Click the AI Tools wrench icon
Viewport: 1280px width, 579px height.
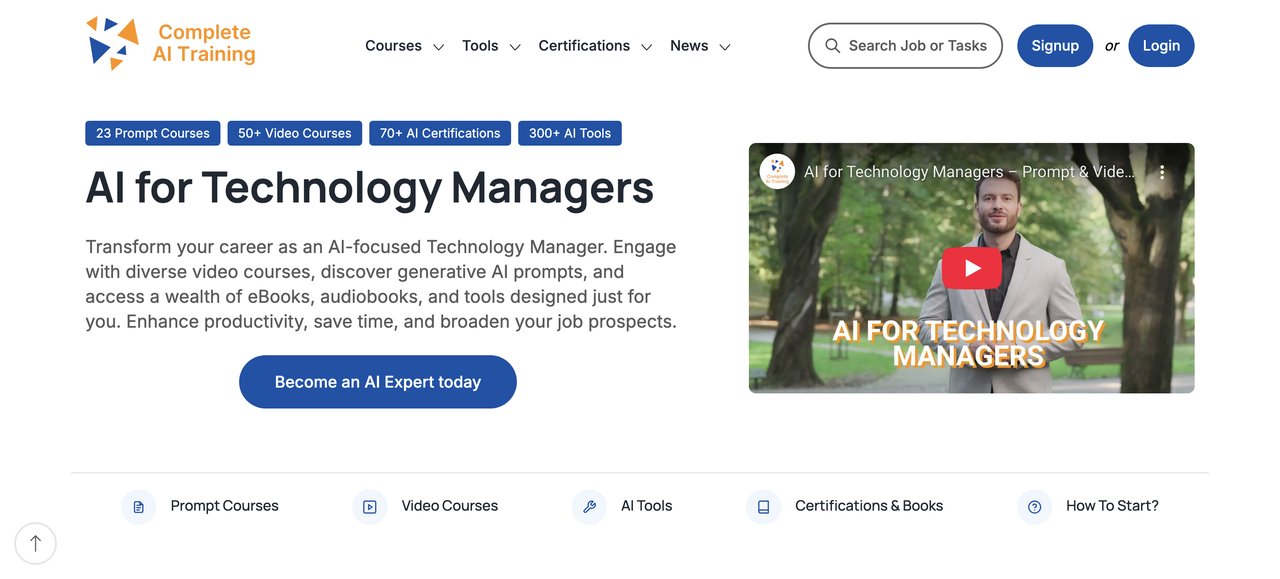(589, 507)
